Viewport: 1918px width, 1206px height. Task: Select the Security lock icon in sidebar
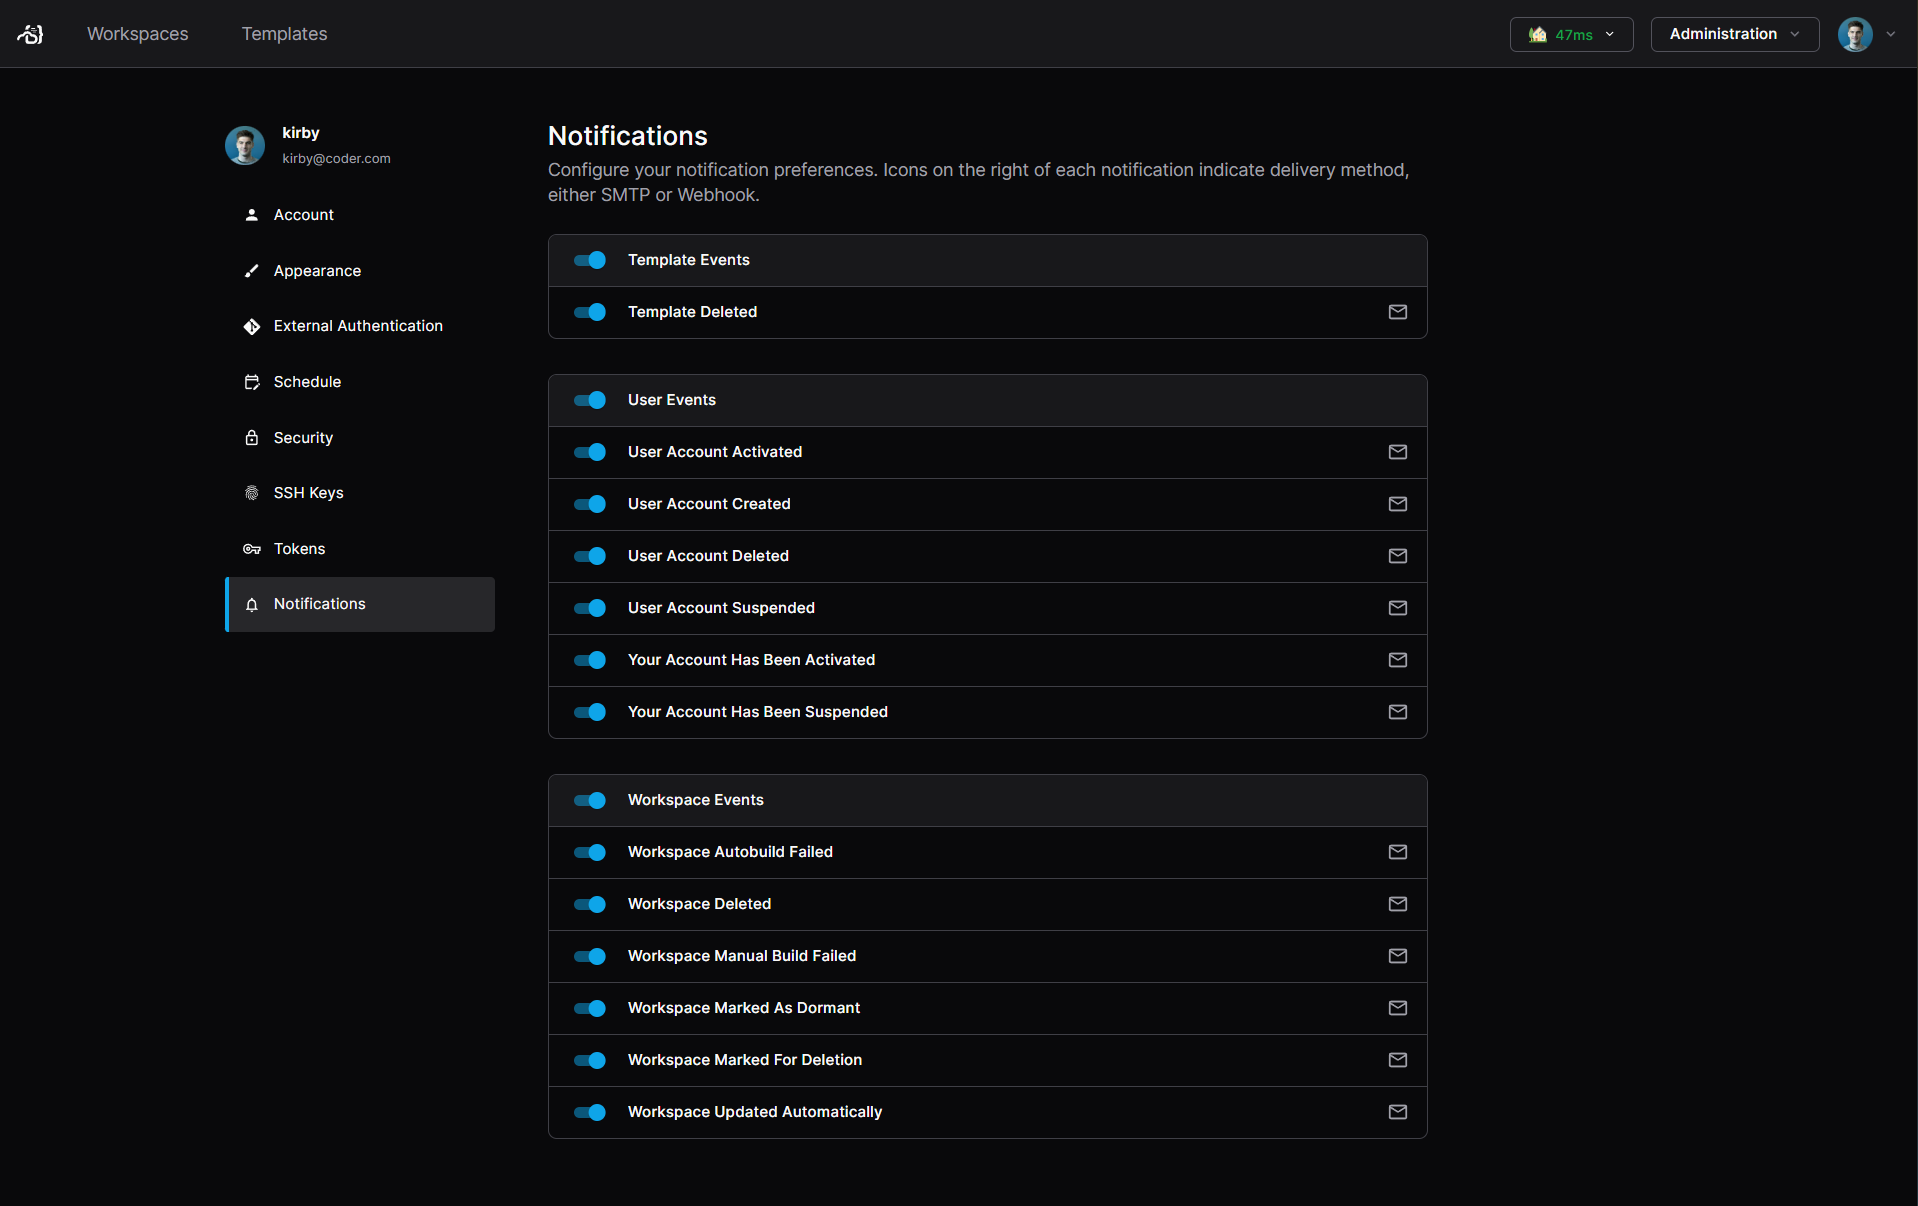pos(251,437)
